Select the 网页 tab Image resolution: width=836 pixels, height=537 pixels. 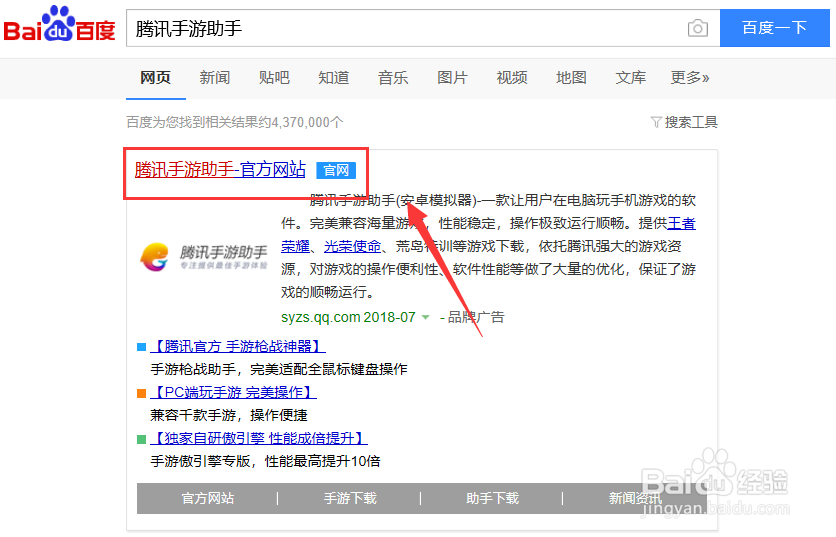click(x=155, y=78)
